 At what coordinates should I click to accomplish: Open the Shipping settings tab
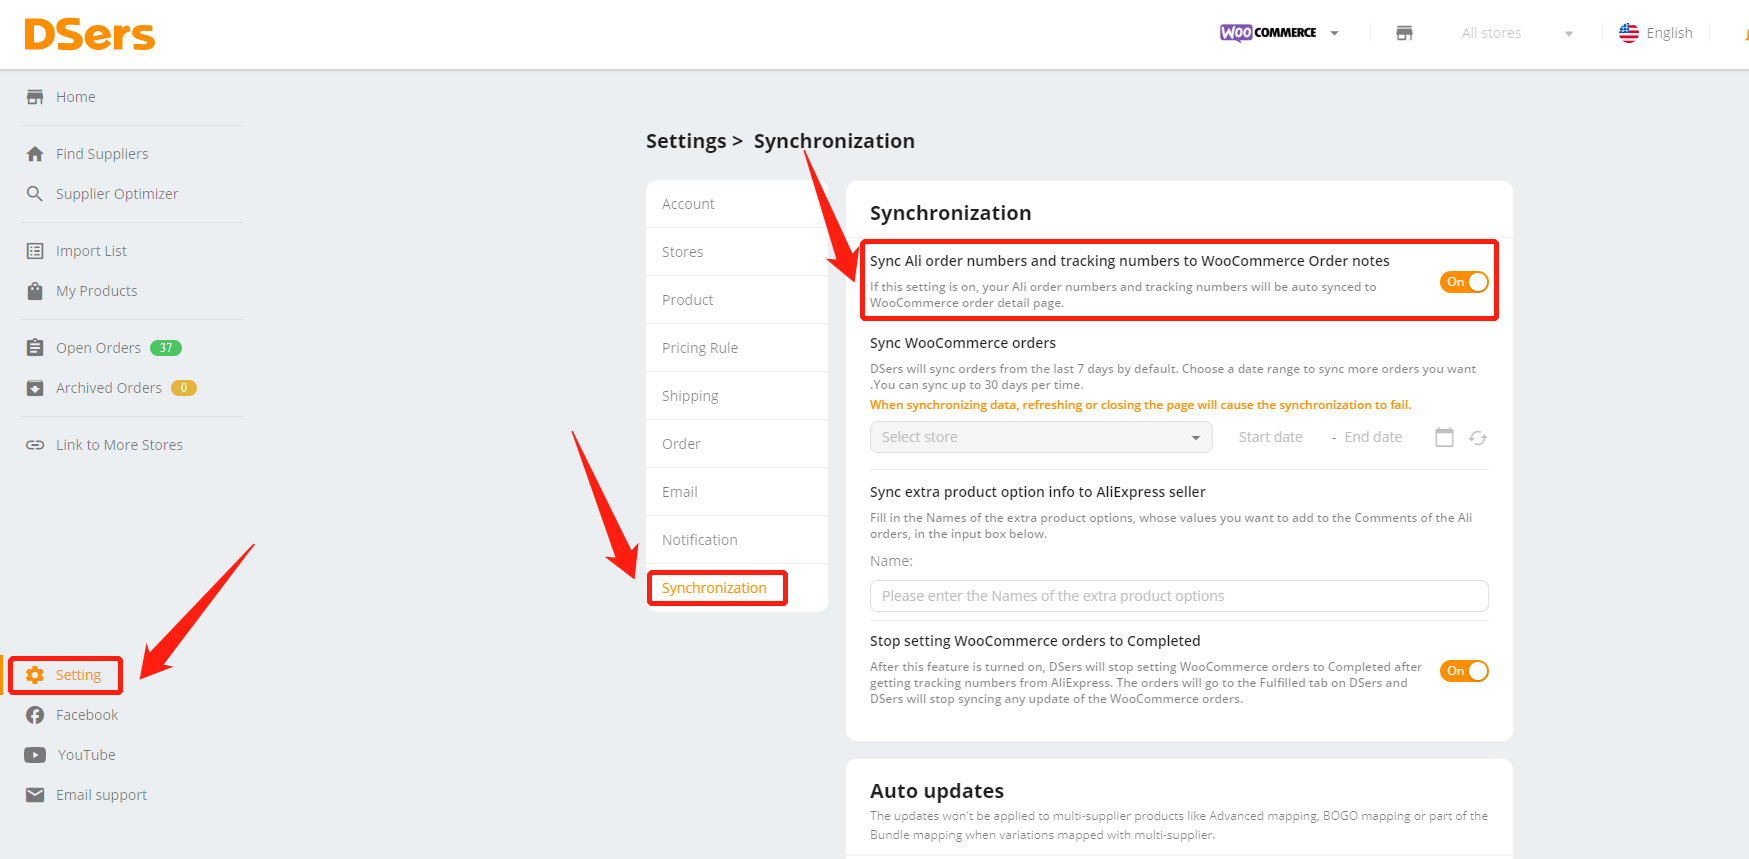click(x=737, y=396)
